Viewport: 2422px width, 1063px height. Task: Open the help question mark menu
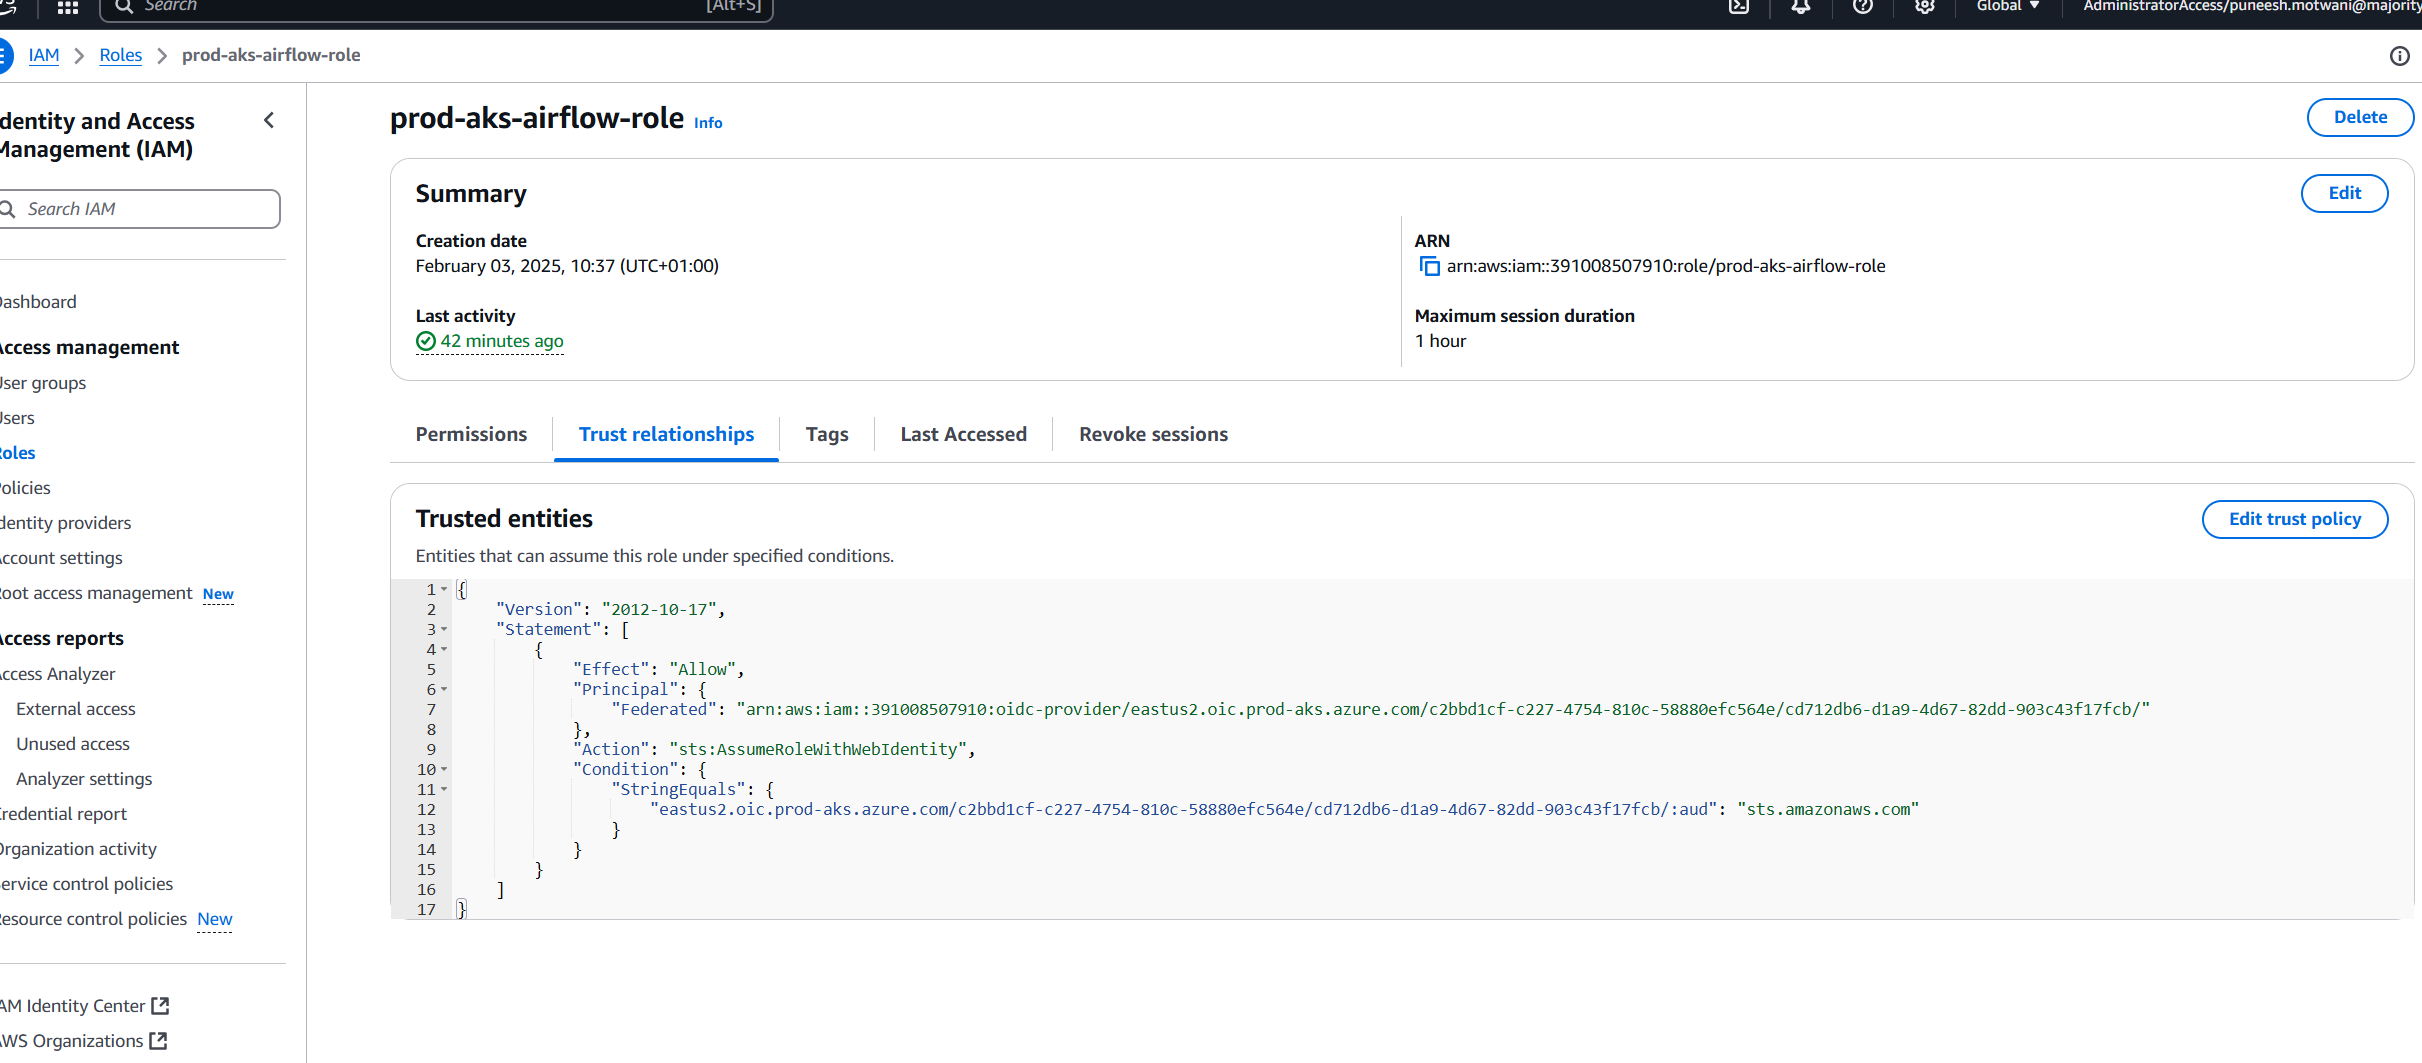1862,7
